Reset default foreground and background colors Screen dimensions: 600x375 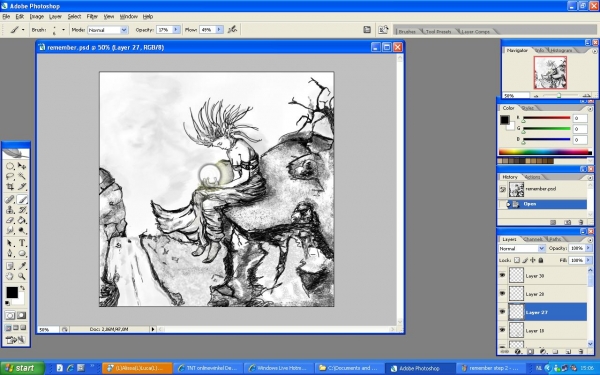[7, 303]
